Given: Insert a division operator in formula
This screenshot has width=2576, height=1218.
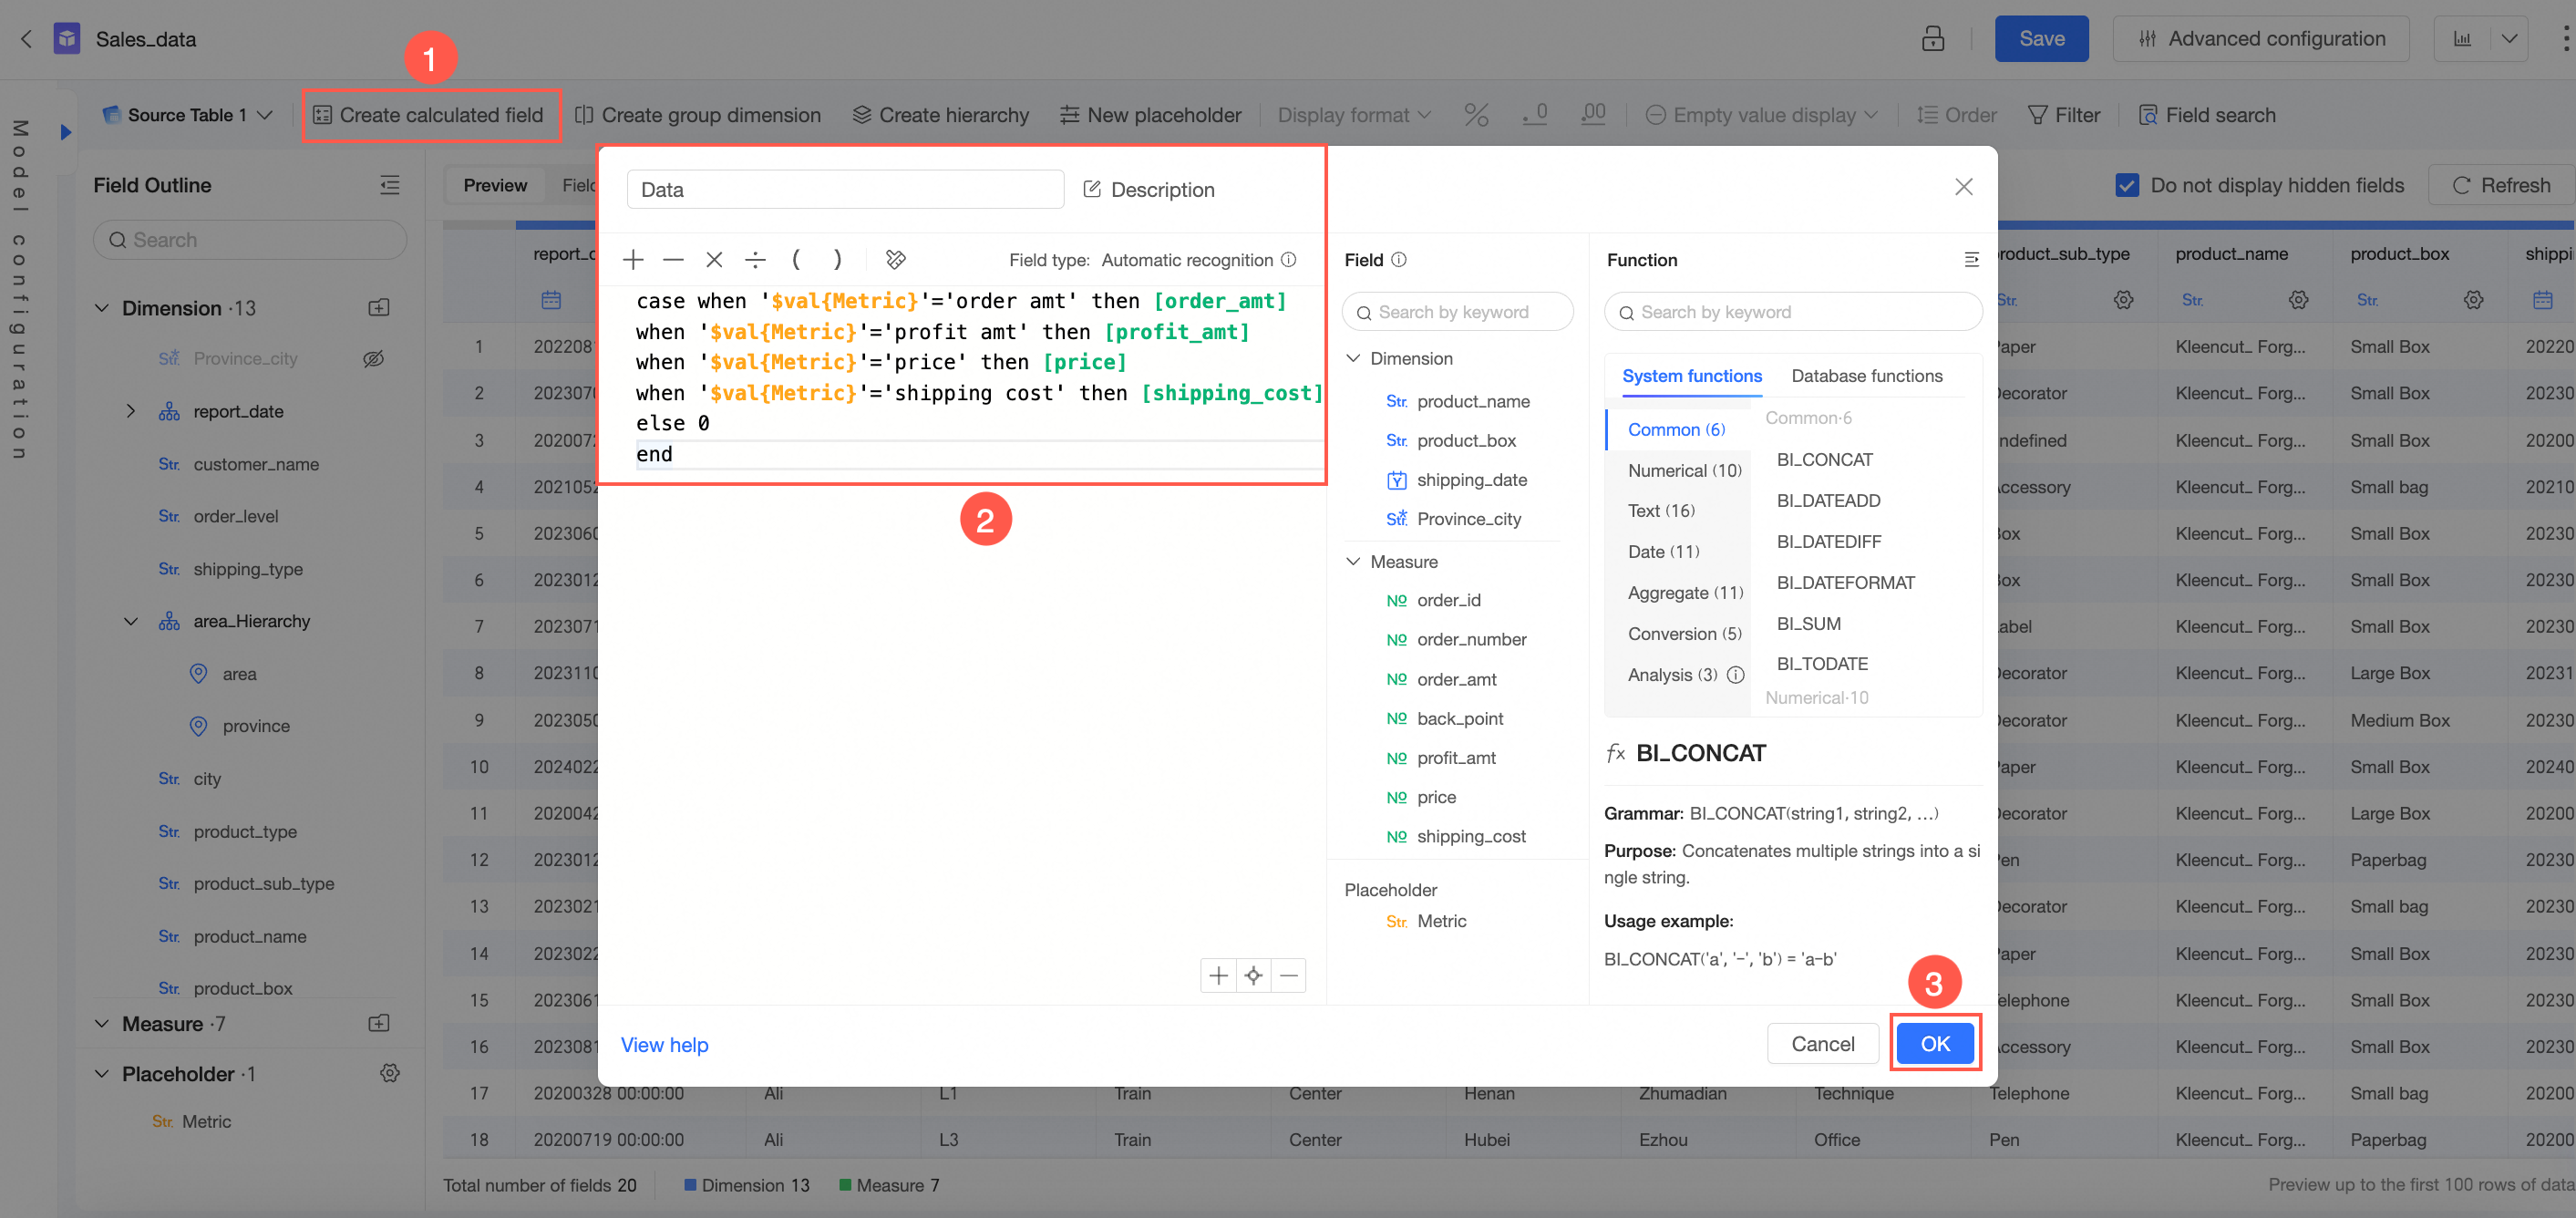Looking at the screenshot, I should point(755,260).
